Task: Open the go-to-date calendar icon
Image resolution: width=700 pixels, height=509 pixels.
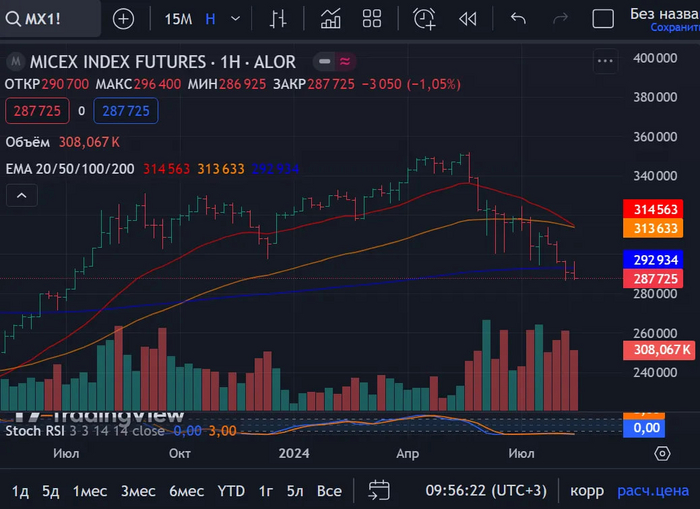Action: [x=379, y=490]
